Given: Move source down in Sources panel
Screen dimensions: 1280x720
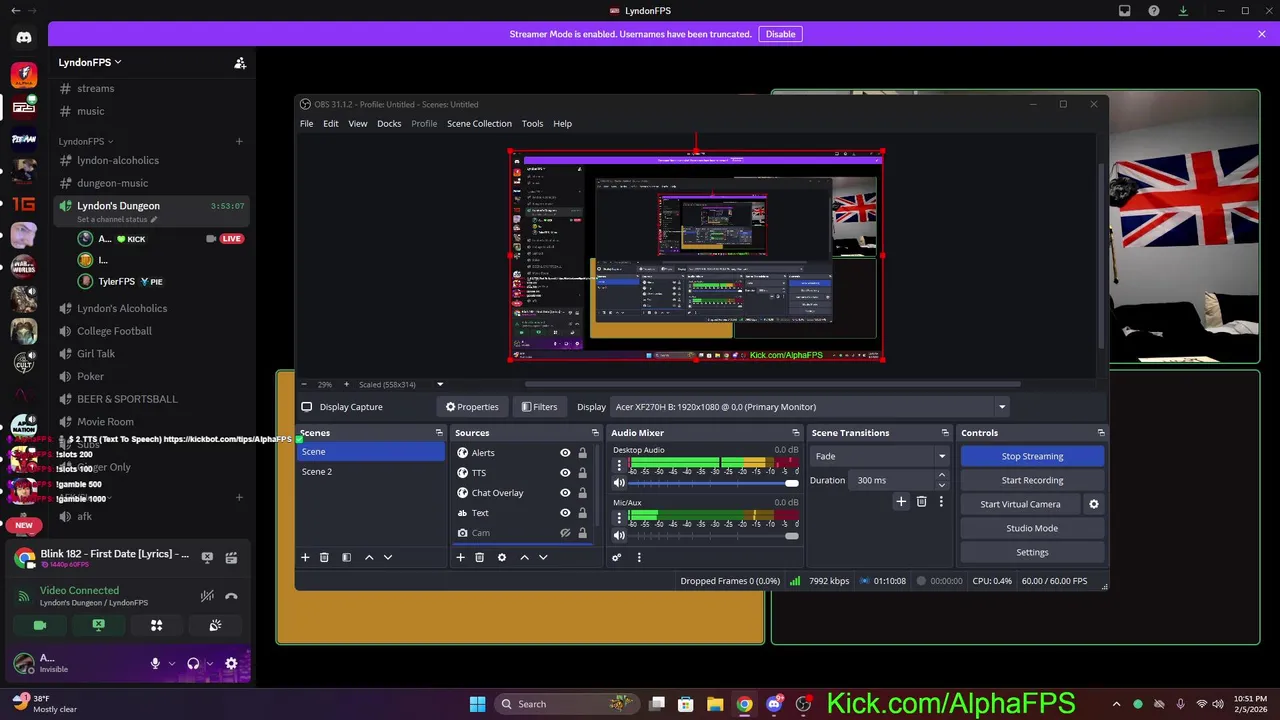Looking at the screenshot, I should click(543, 557).
